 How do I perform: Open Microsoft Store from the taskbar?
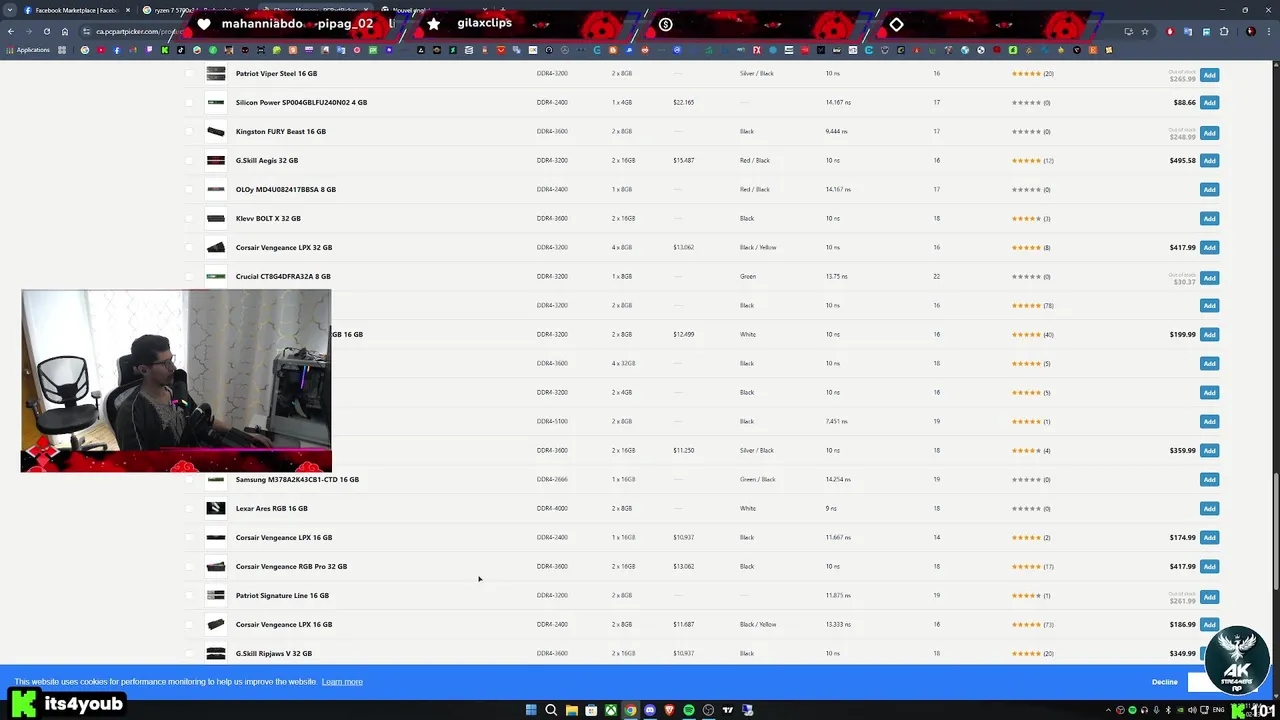591,710
